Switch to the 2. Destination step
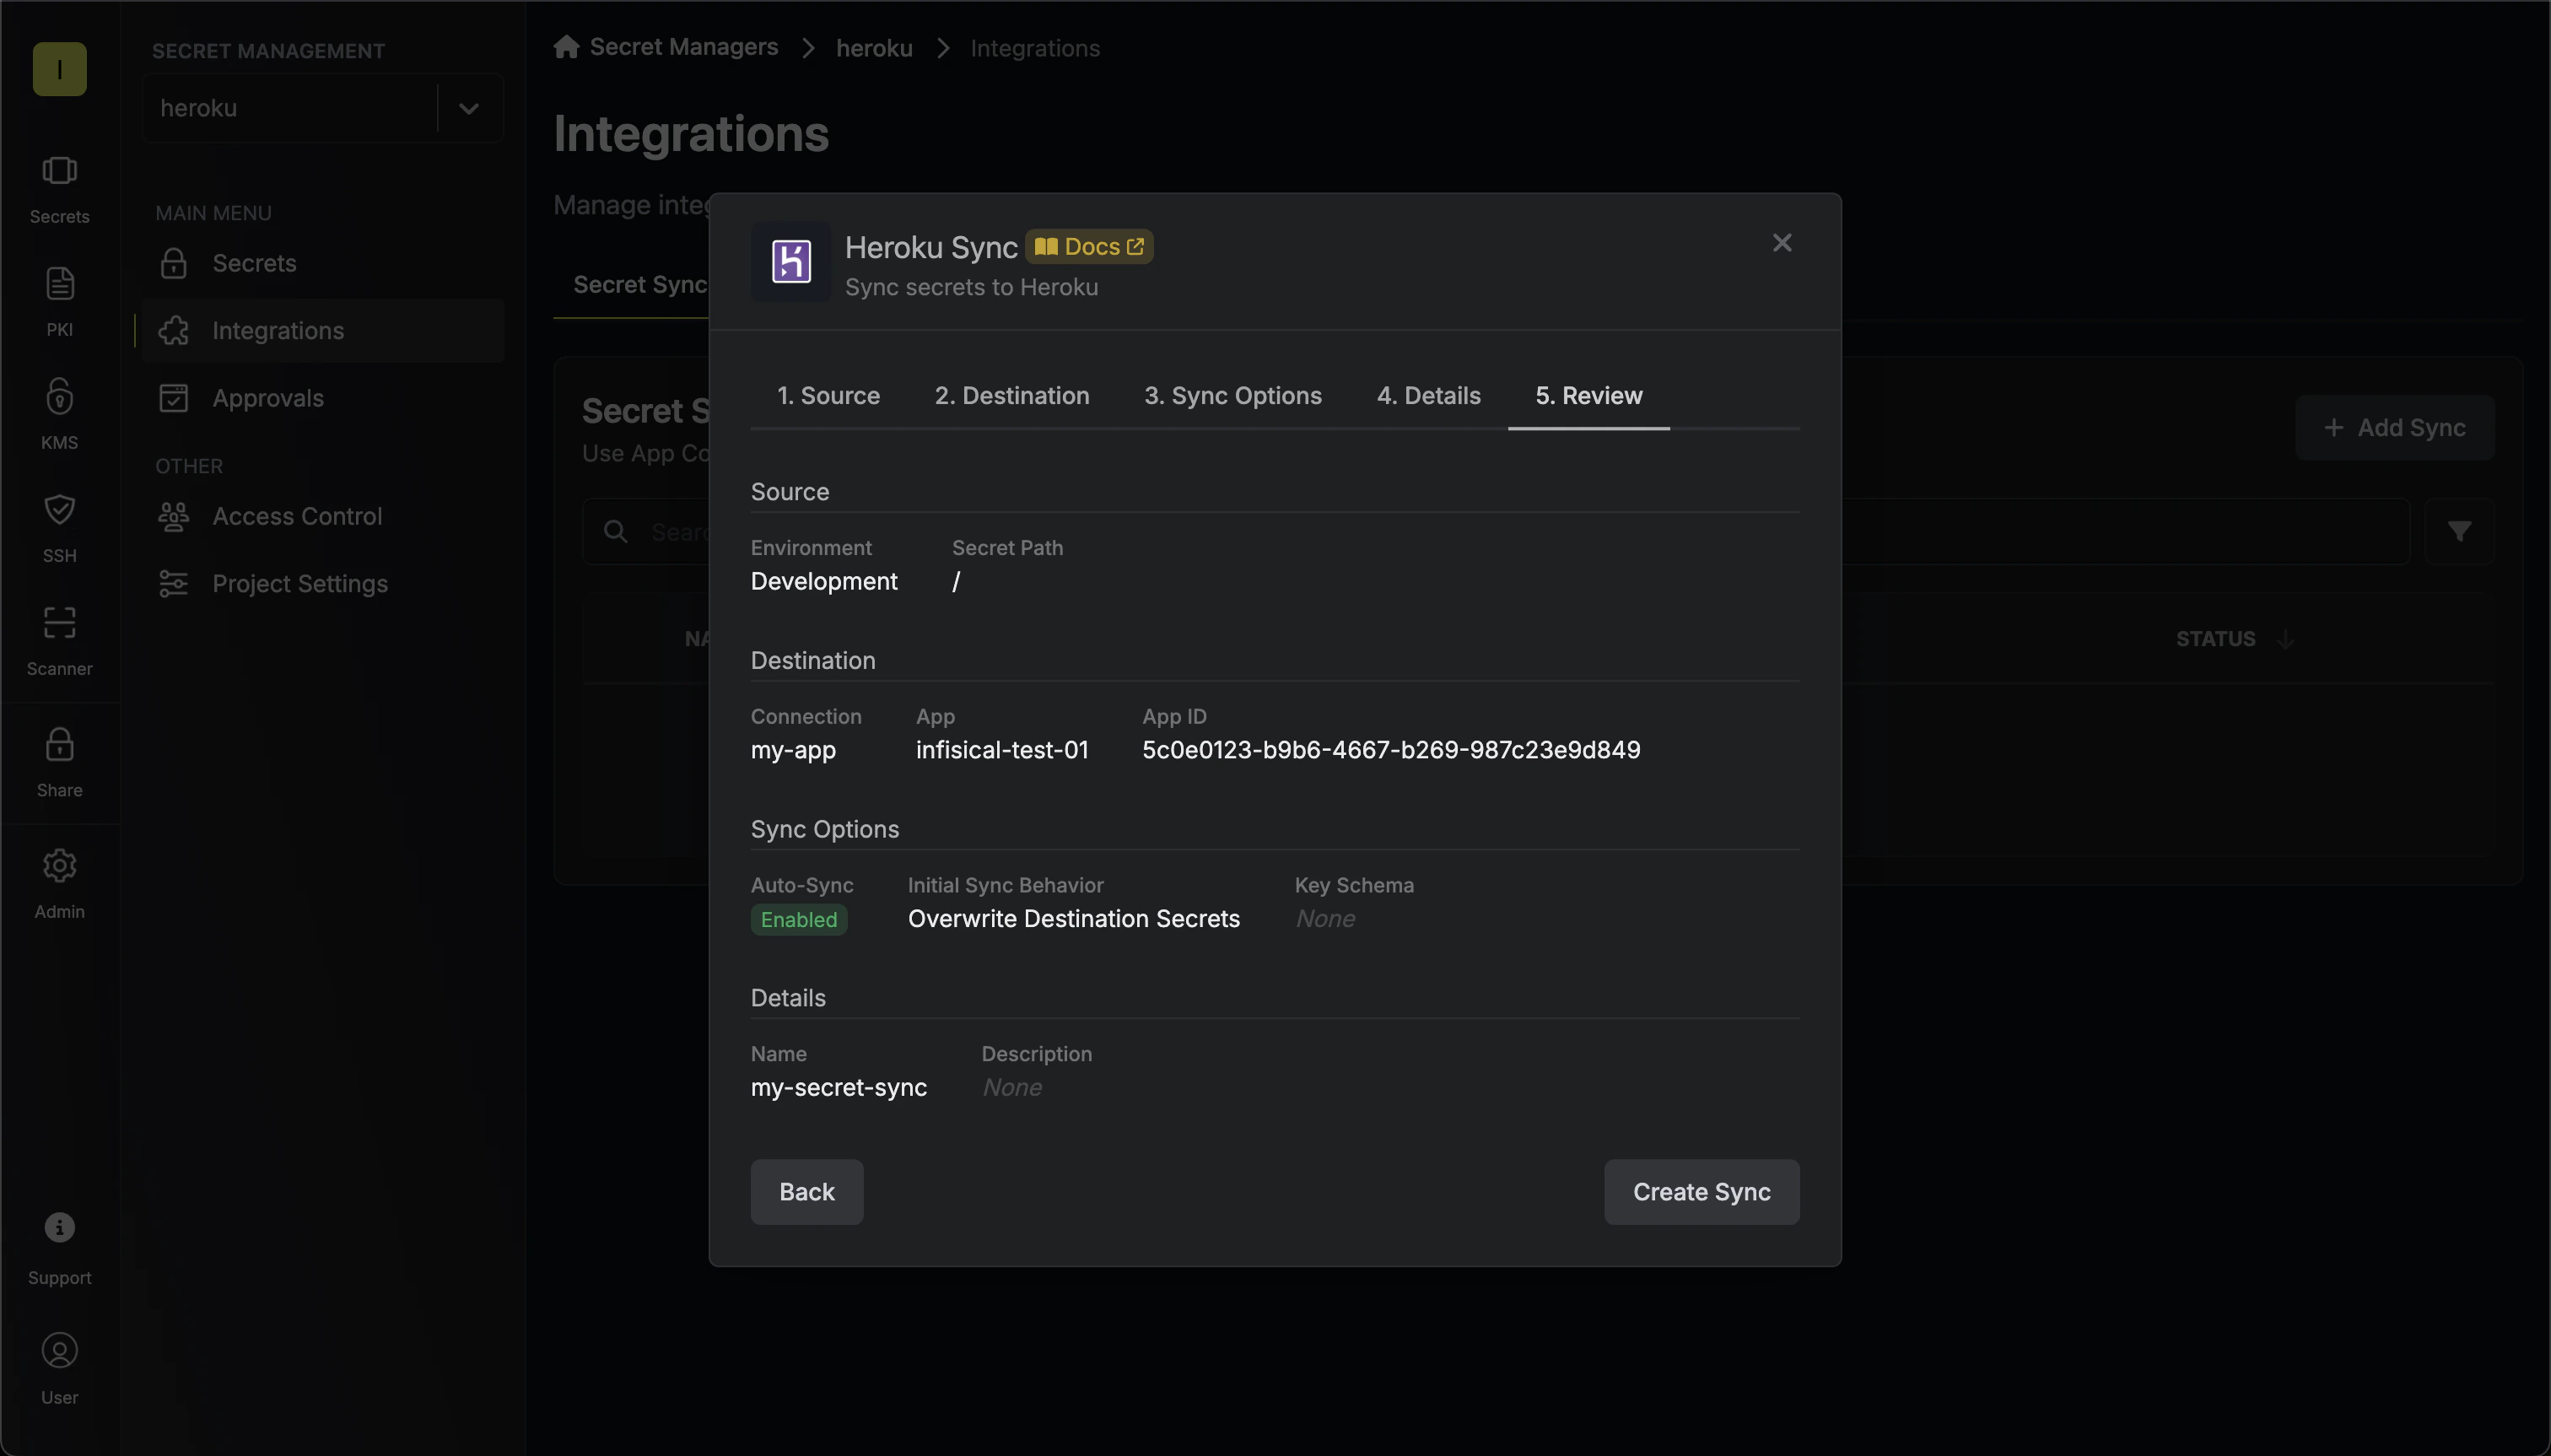This screenshot has height=1456, width=2551. 1012,396
